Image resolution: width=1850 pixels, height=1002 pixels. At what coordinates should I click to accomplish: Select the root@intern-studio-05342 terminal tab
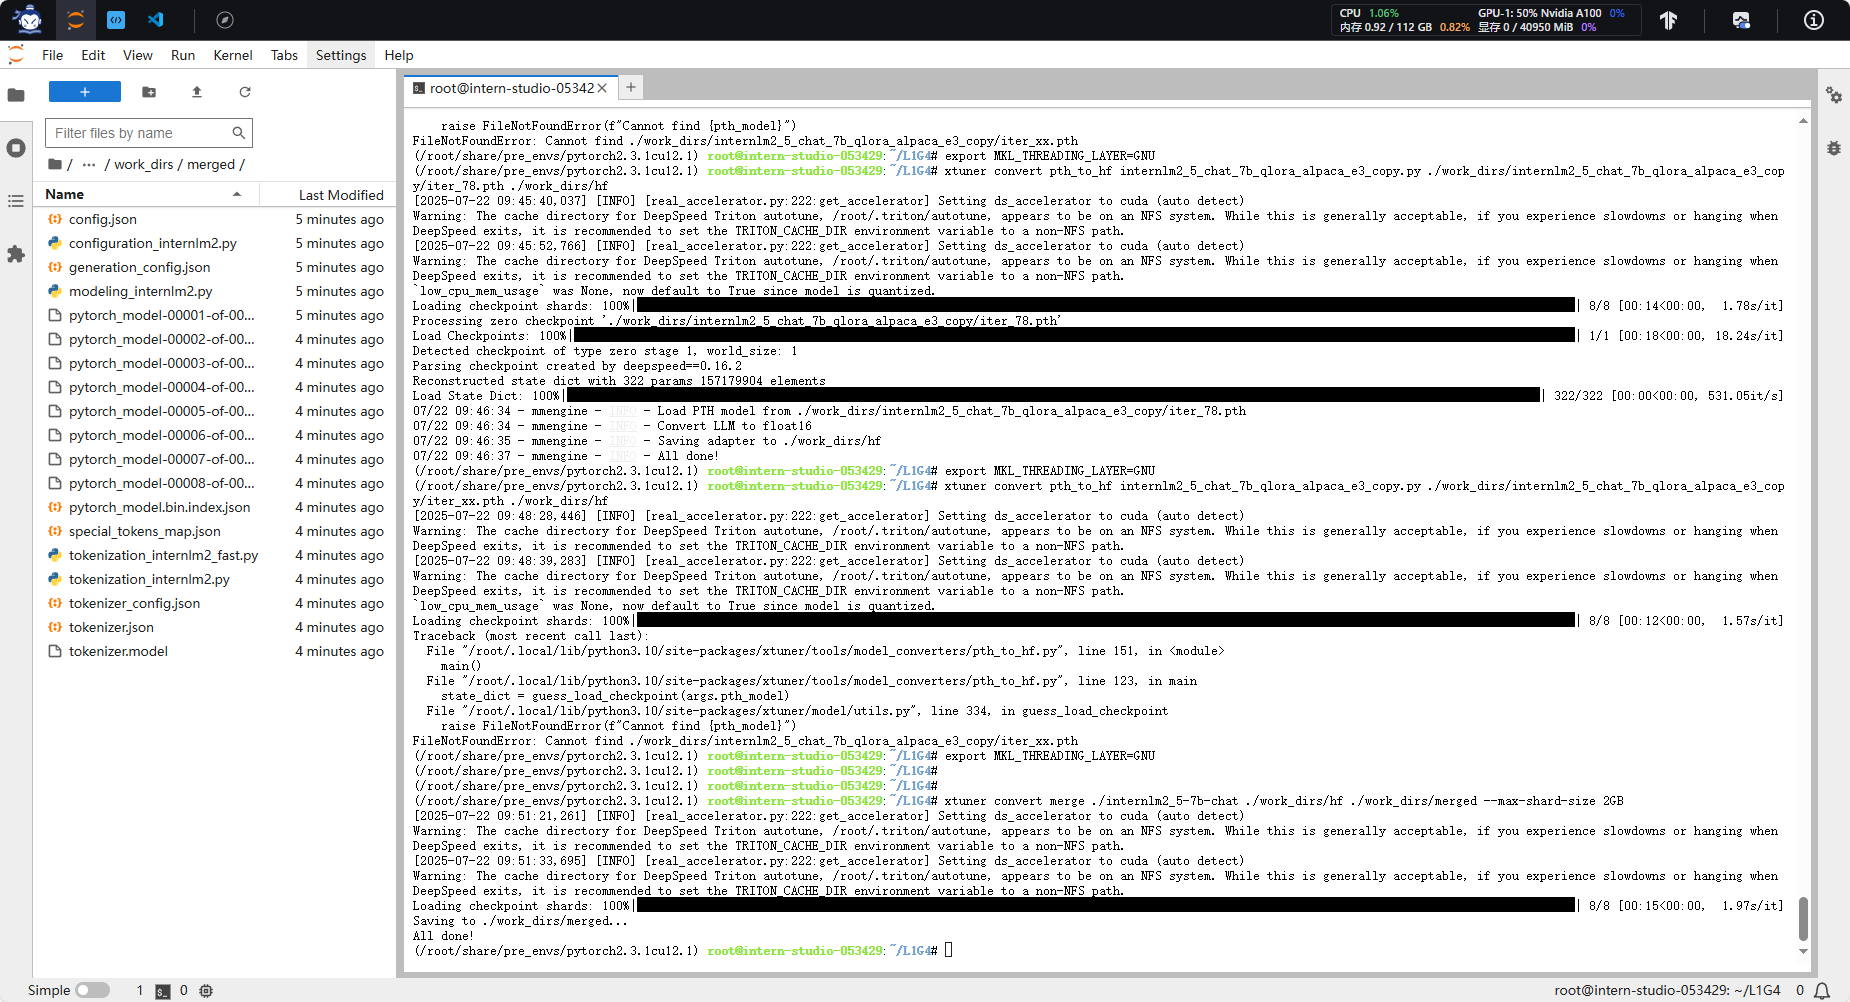click(x=510, y=88)
